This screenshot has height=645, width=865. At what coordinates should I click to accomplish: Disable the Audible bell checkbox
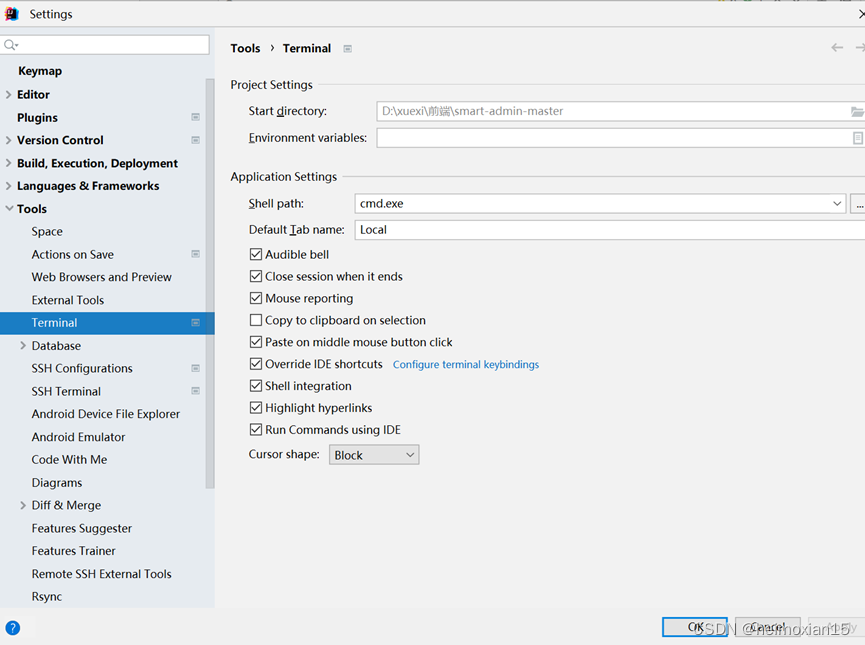[x=256, y=255]
